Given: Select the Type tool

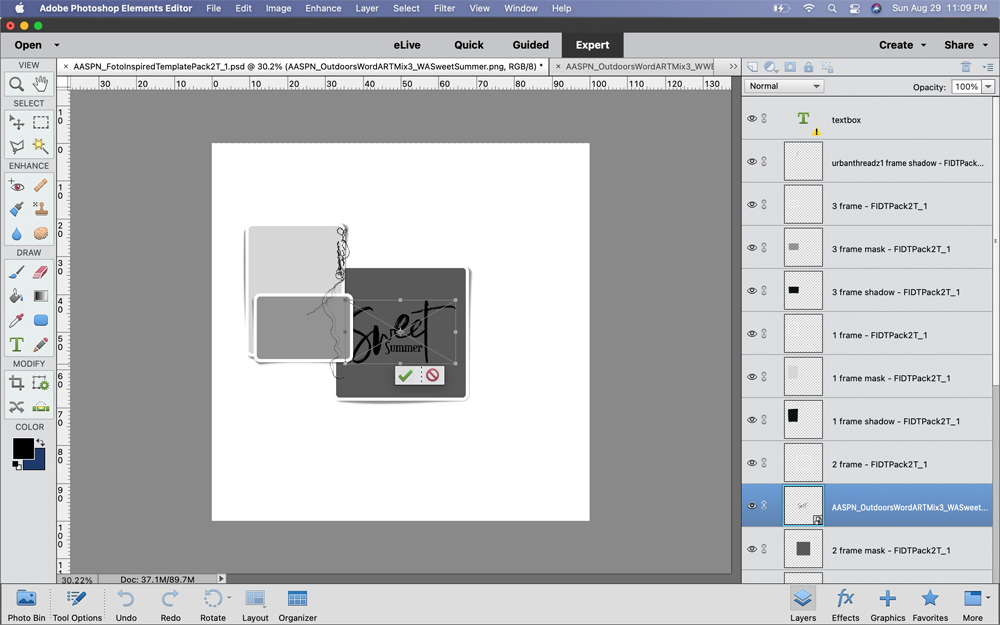Looking at the screenshot, I should pos(17,344).
